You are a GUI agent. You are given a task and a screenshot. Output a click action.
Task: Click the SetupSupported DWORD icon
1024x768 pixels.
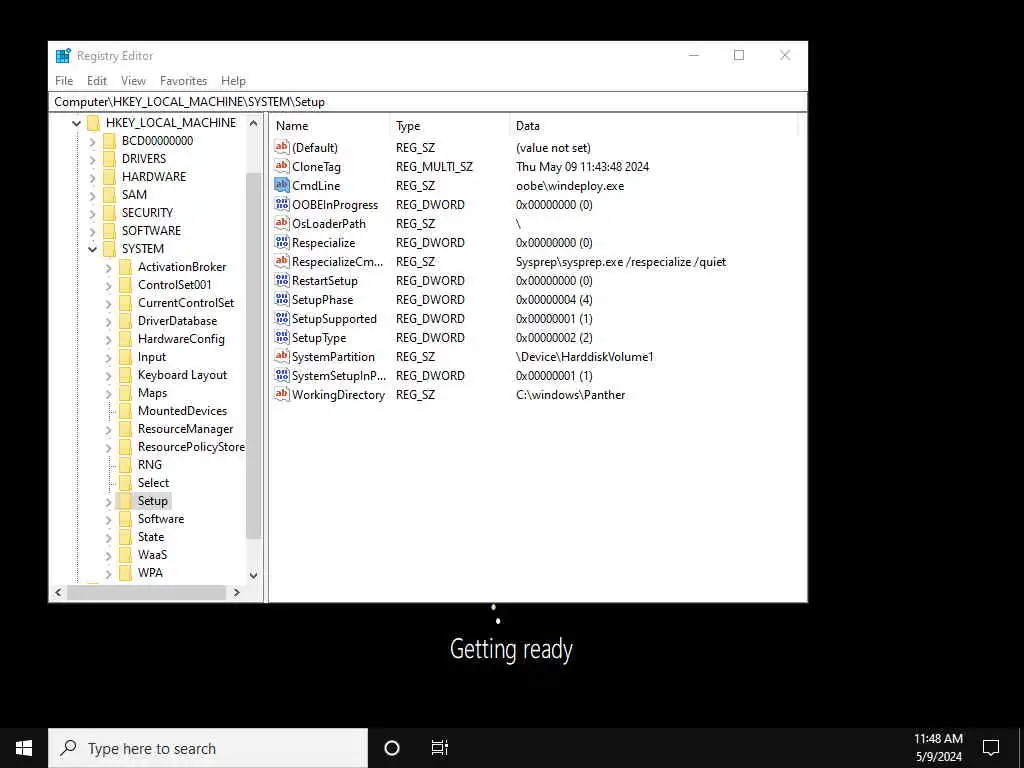pos(281,319)
